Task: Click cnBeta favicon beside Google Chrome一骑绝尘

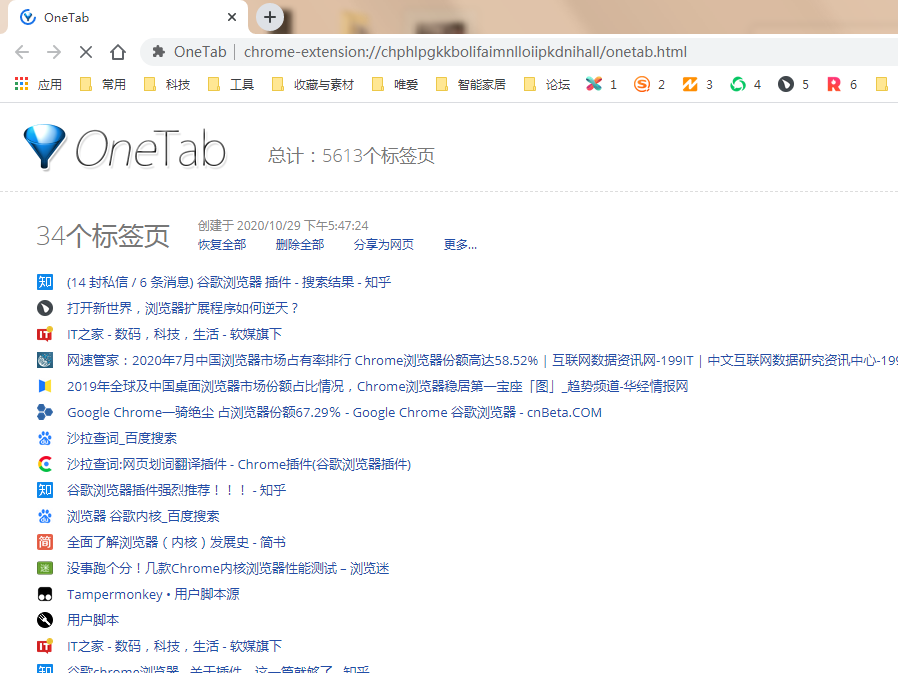Action: click(45, 412)
